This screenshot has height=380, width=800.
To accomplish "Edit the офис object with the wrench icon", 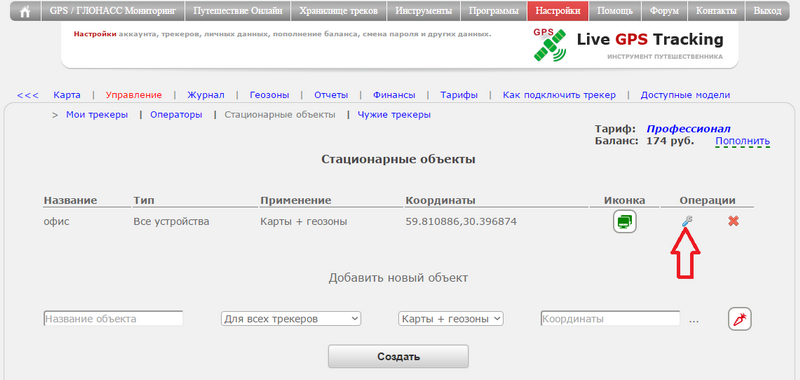I will tap(687, 221).
